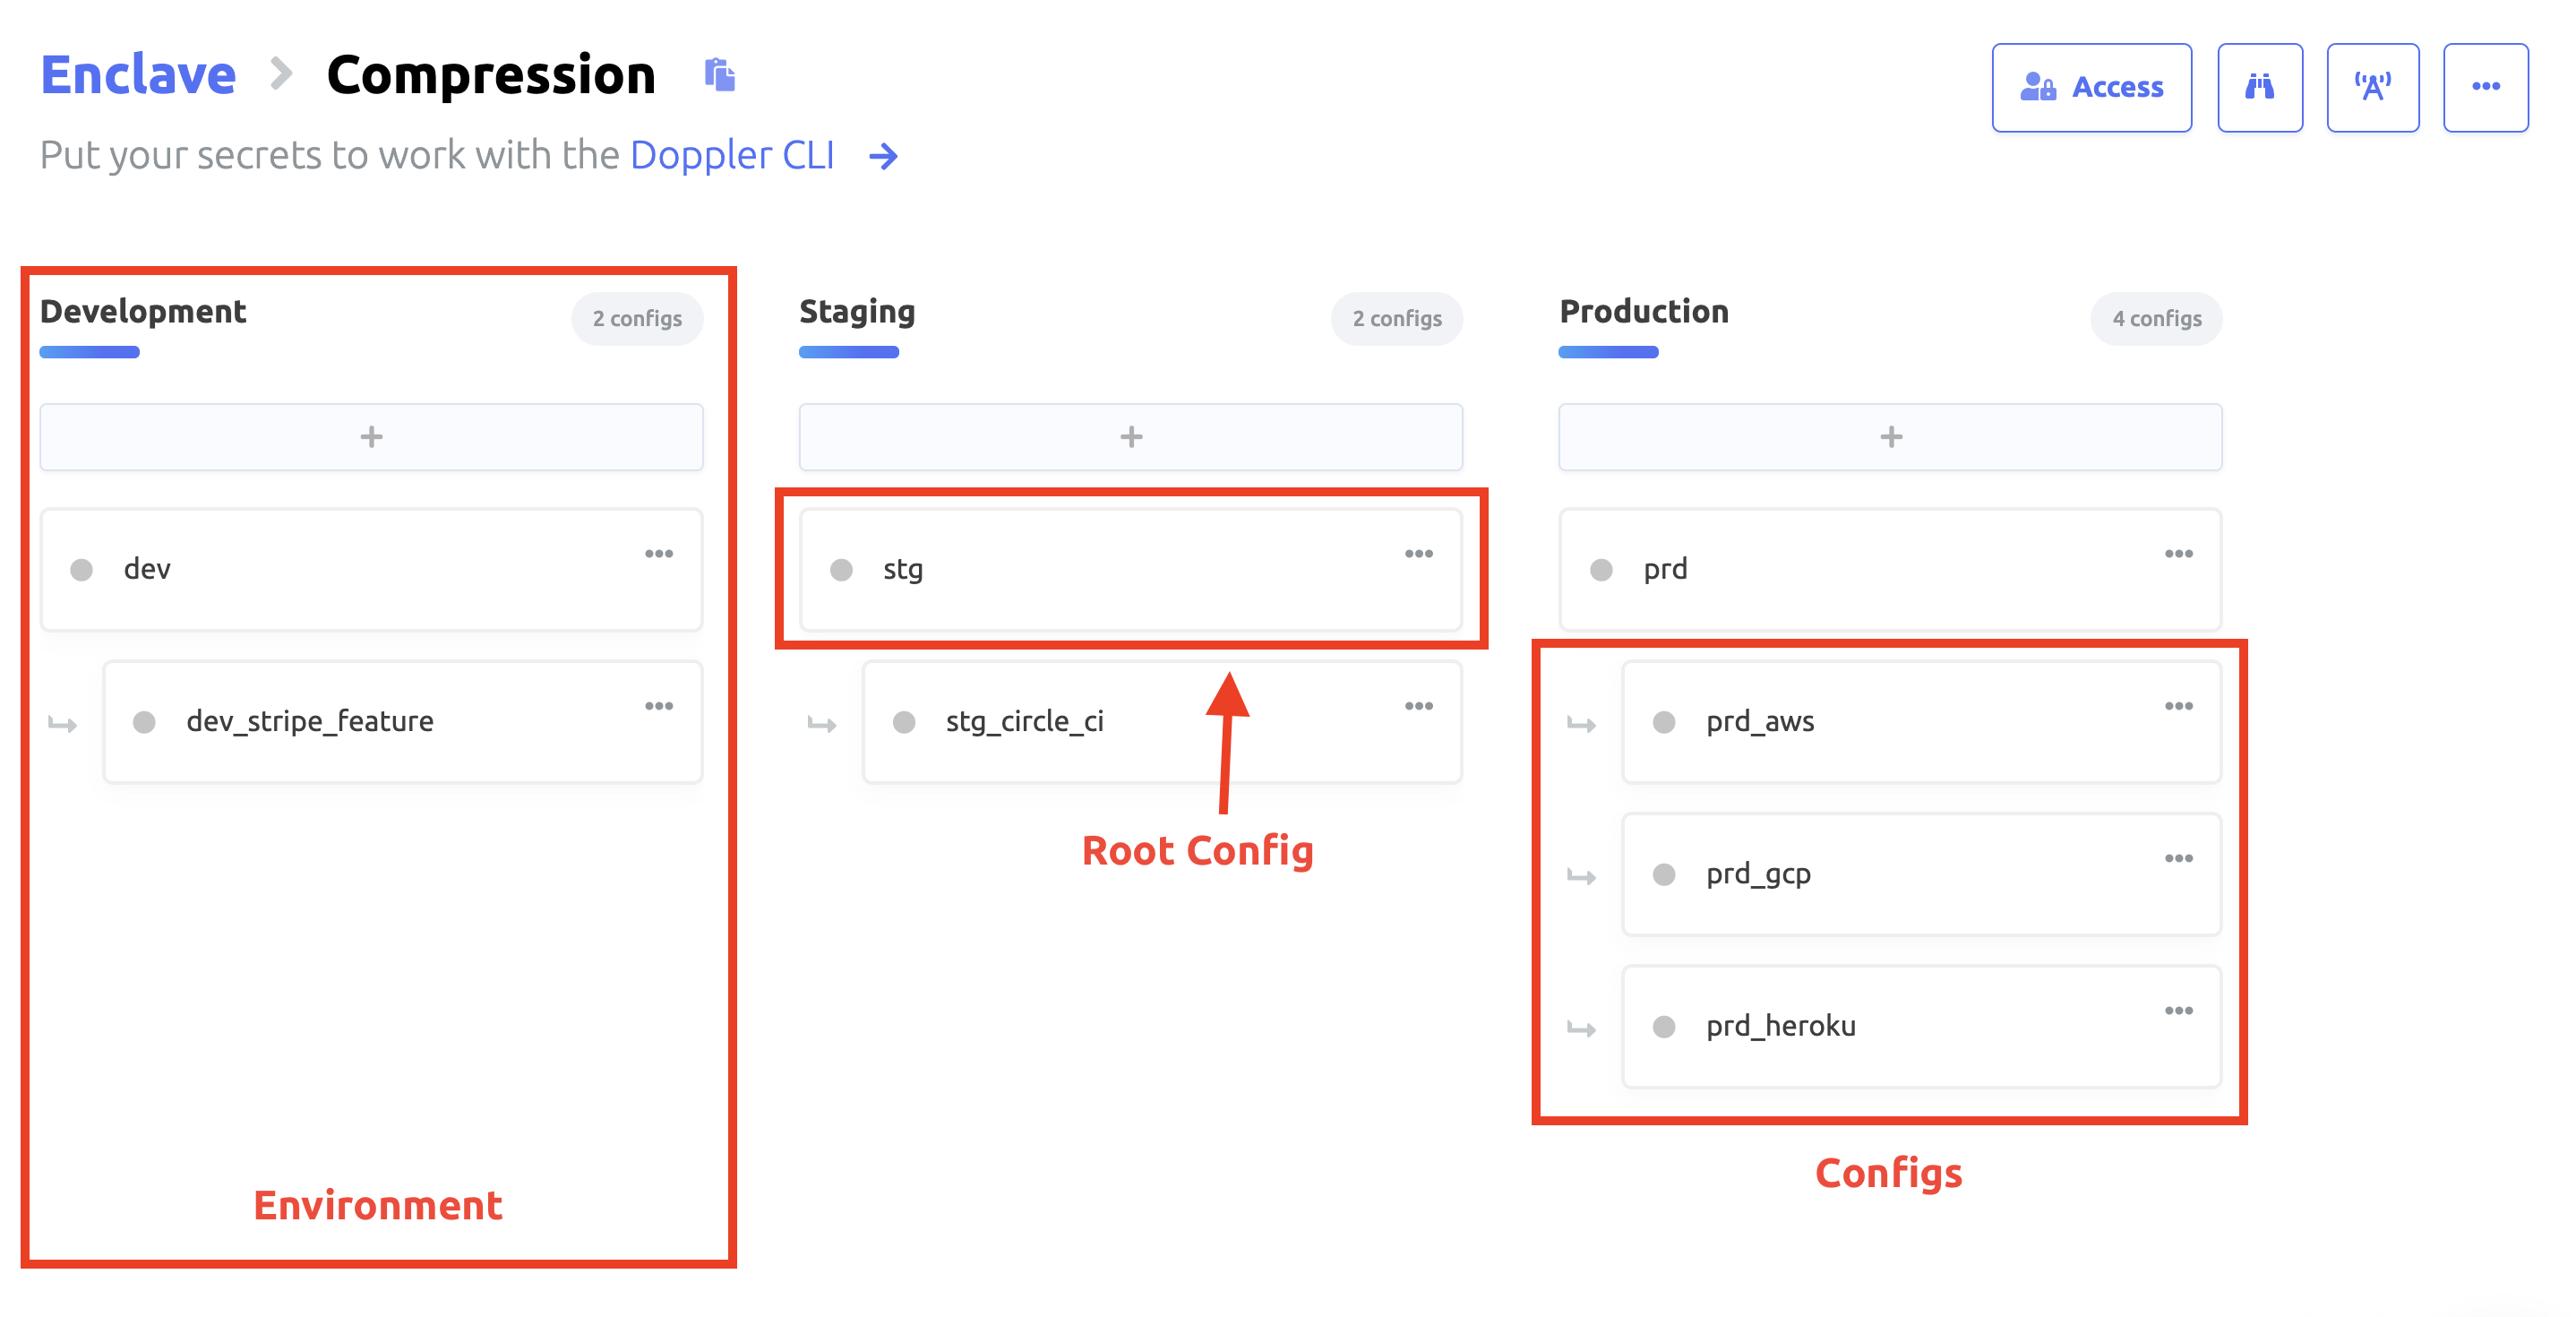Open three-dot menu on stg_circle_ci config
The height and width of the screenshot is (1317, 2576).
click(1418, 706)
